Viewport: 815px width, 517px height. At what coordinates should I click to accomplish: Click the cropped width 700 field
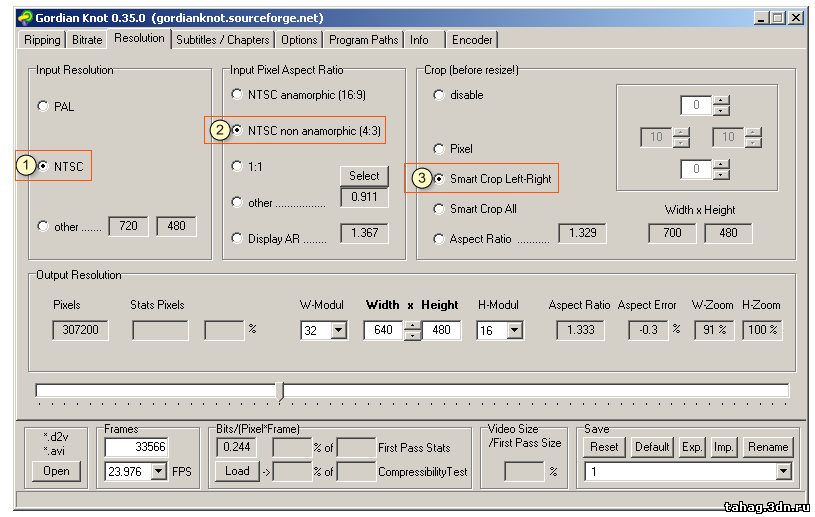(x=672, y=233)
